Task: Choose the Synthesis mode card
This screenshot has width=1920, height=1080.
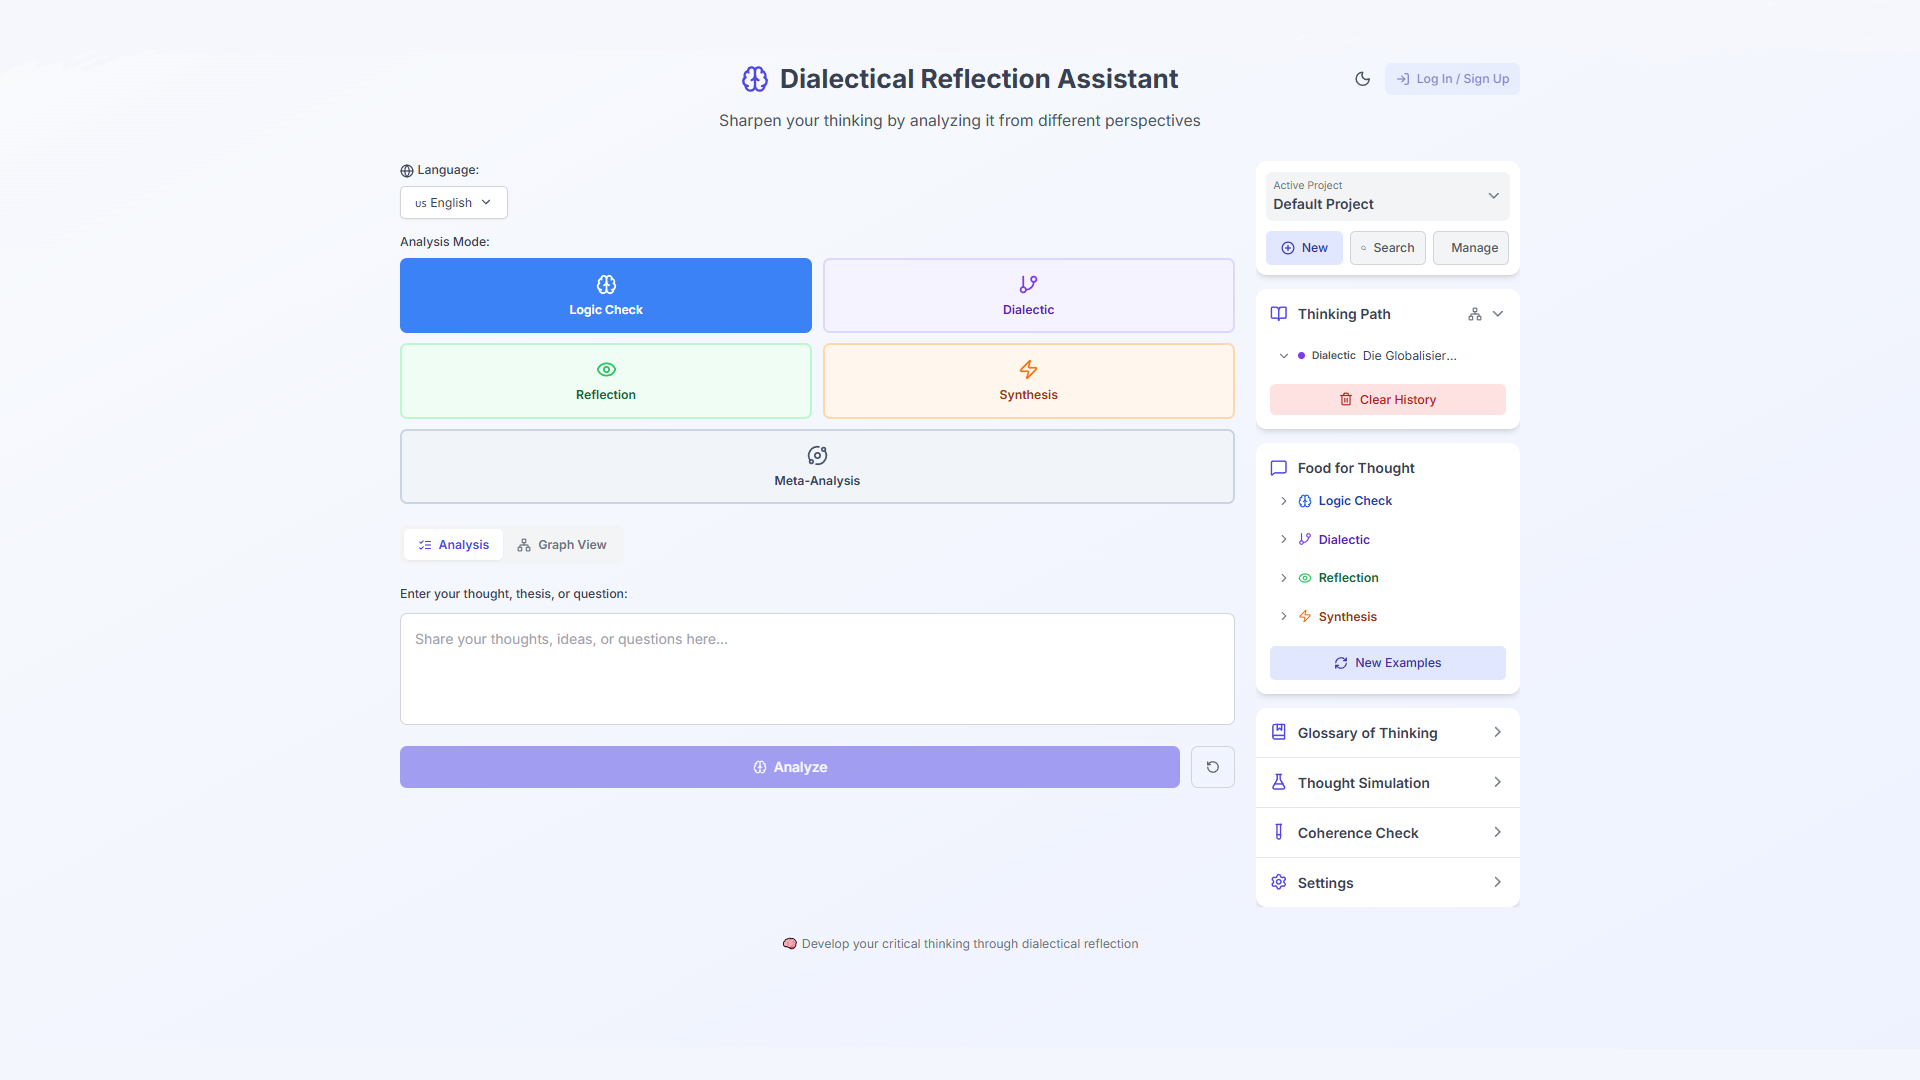Action: 1028,381
